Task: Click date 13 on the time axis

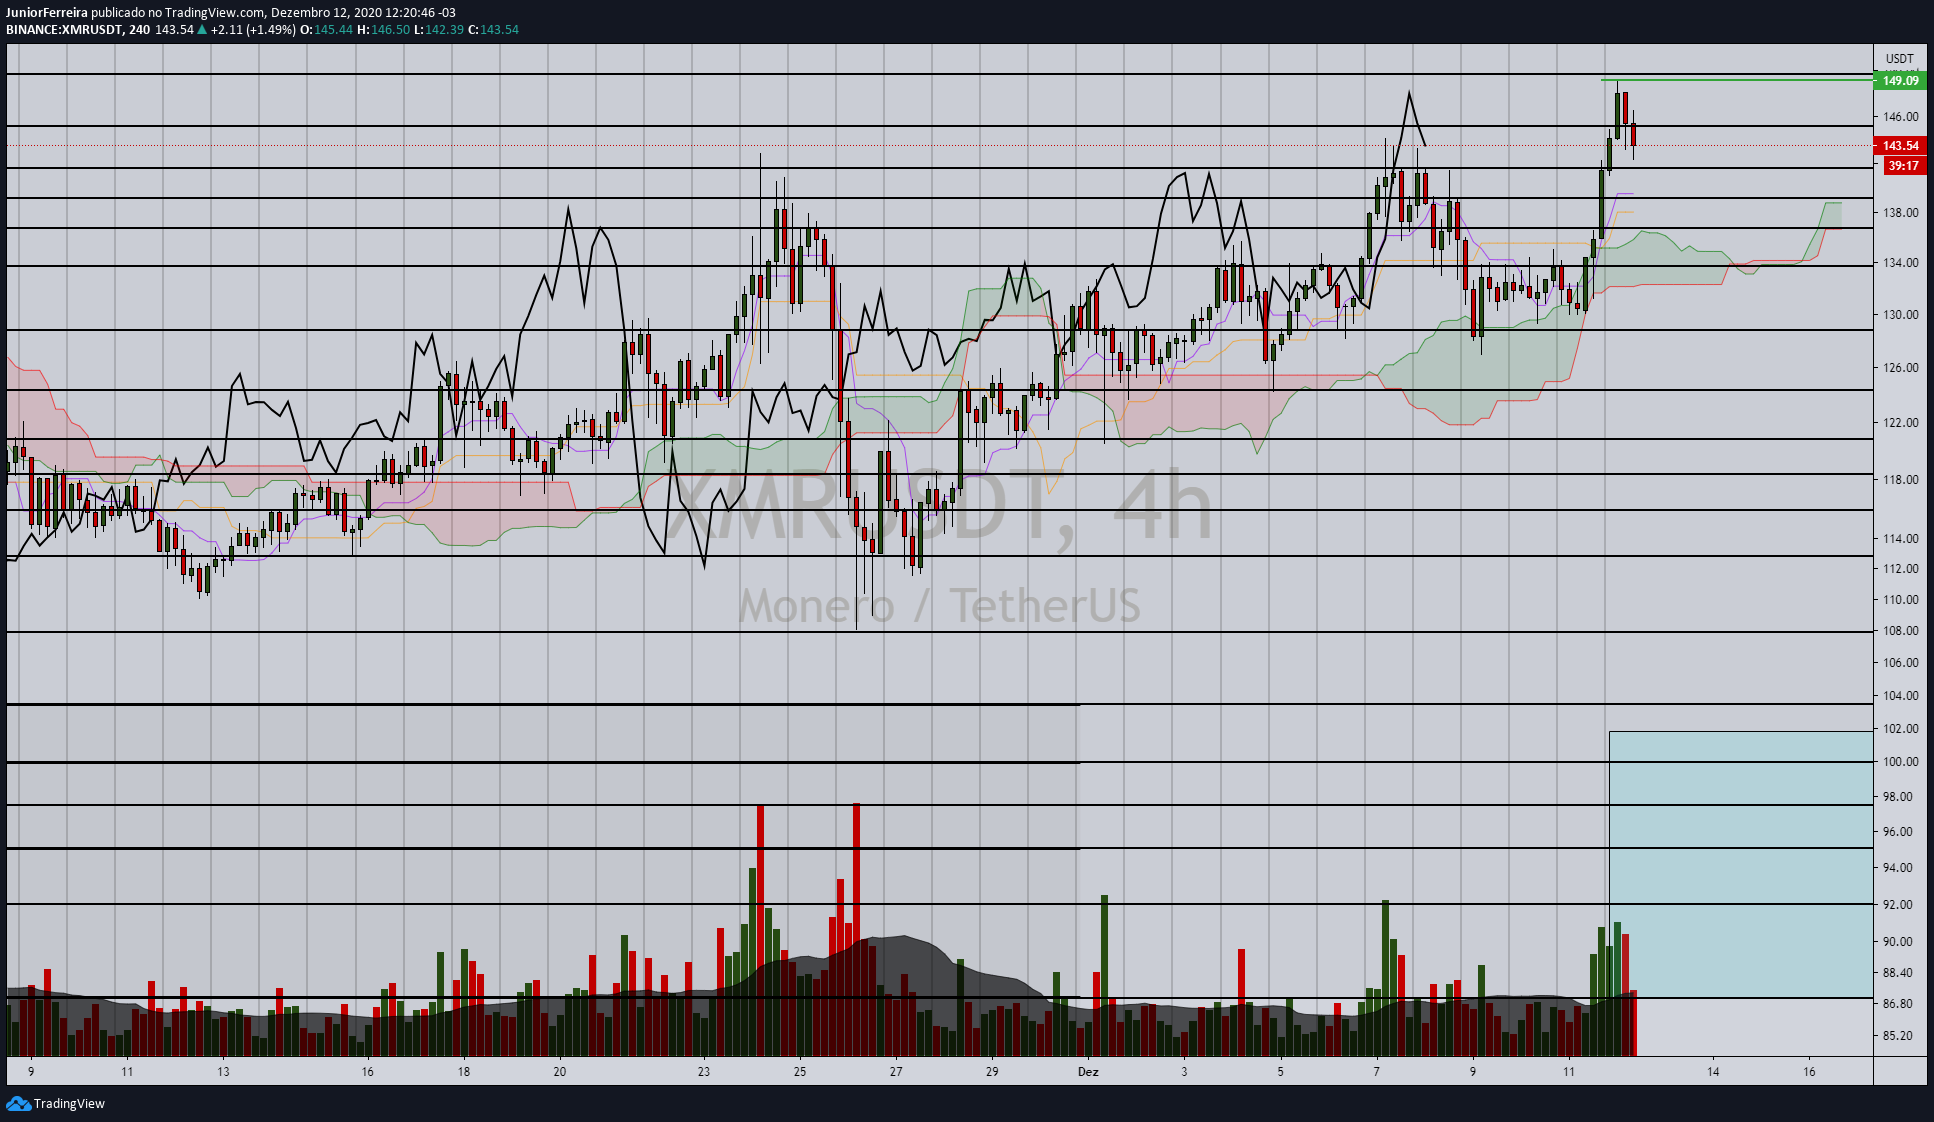Action: pyautogui.click(x=223, y=1072)
